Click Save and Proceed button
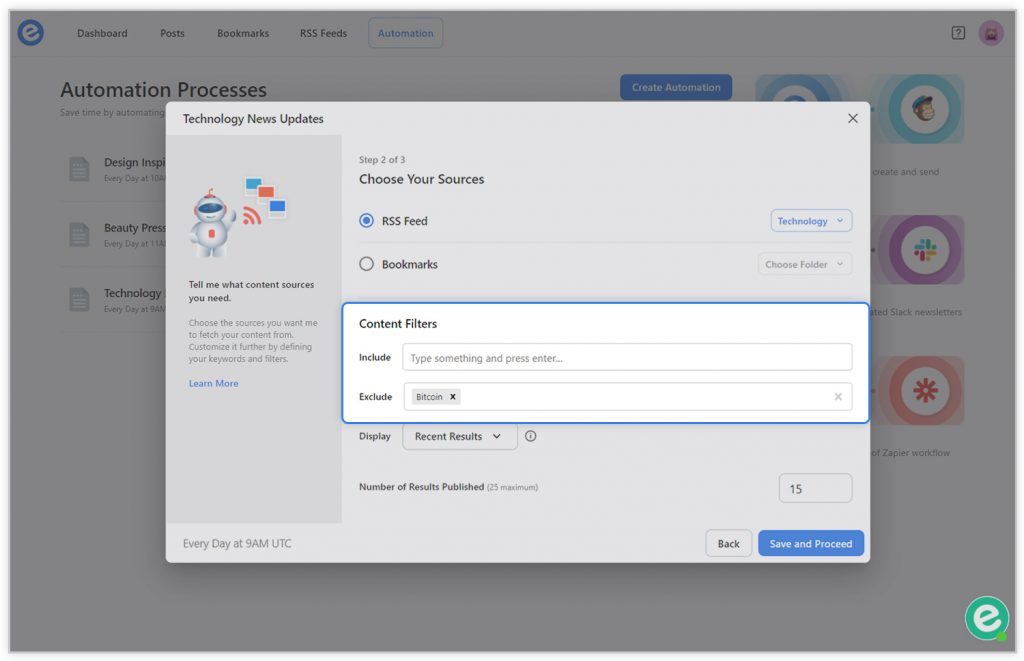Viewport: 1024px width, 661px height. tap(810, 543)
